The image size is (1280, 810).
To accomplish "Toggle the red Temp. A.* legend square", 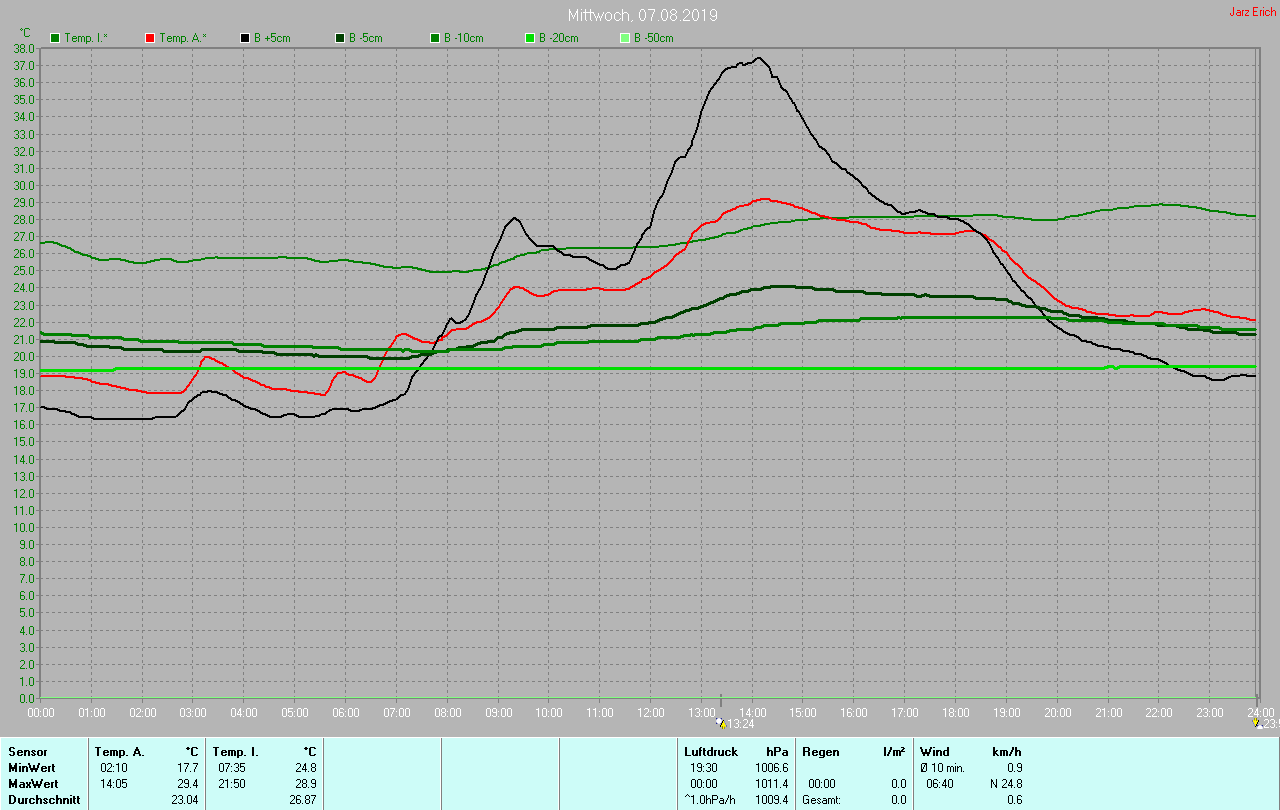I will coord(150,38).
